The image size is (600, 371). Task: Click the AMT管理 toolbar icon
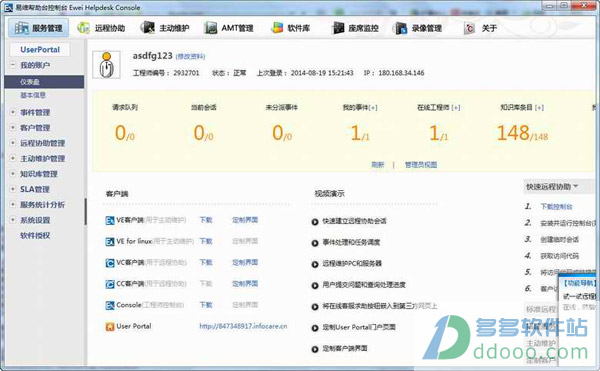pyautogui.click(x=210, y=28)
